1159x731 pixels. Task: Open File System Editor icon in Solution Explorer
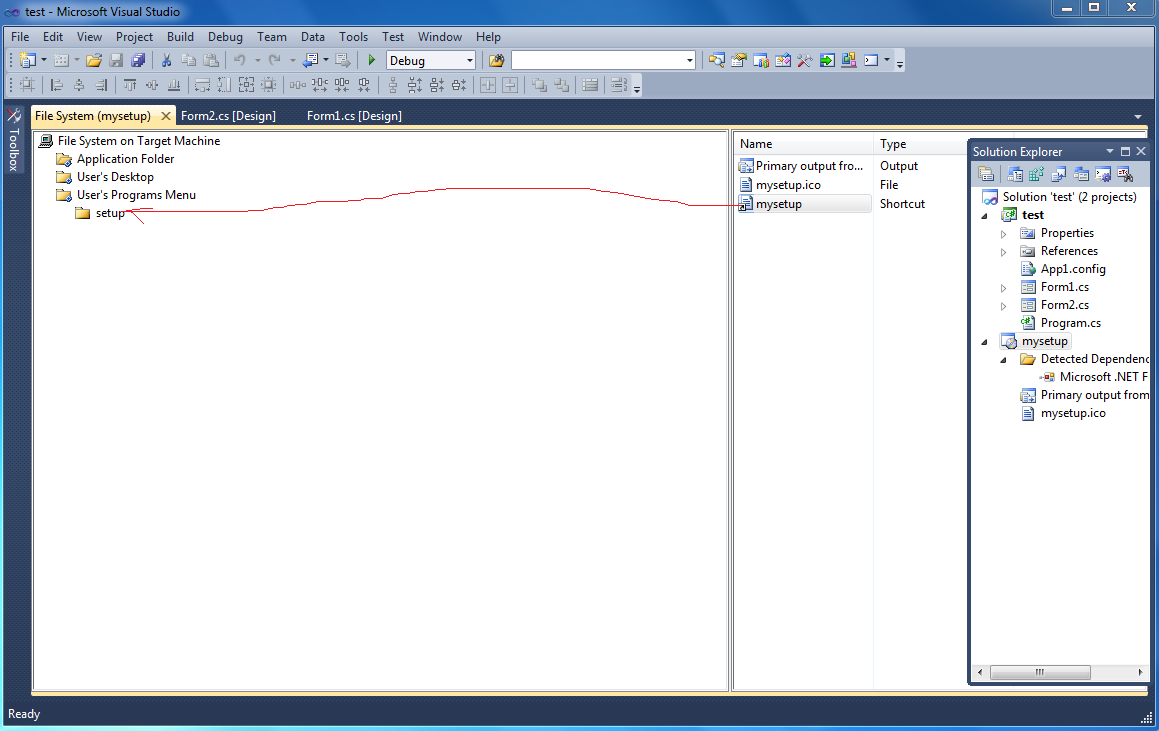pyautogui.click(x=1015, y=174)
